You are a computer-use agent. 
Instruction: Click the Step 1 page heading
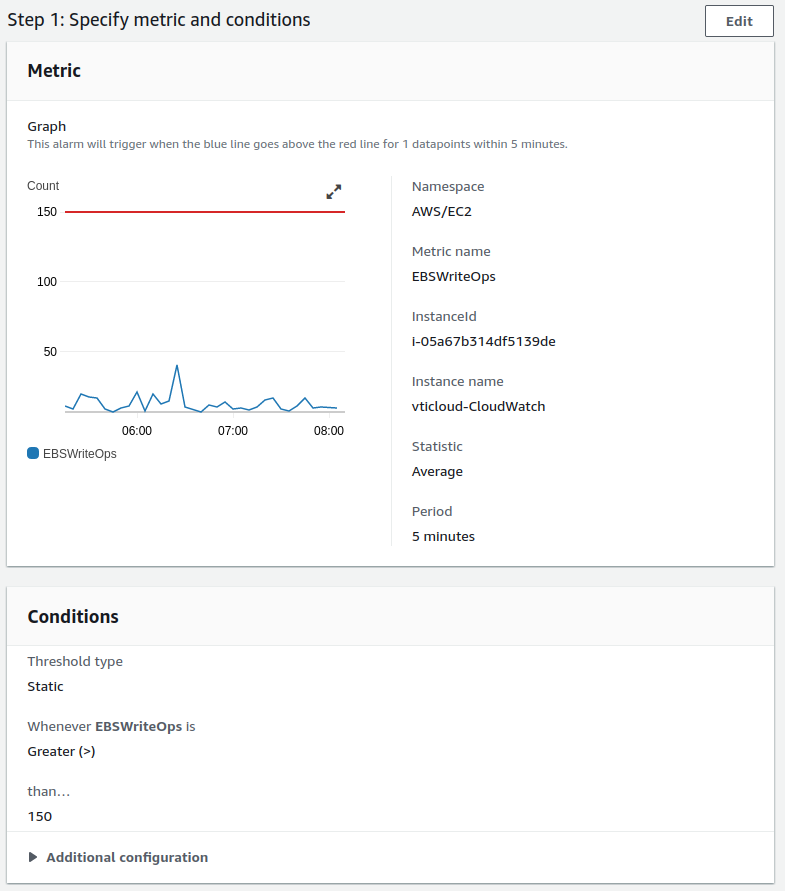(x=159, y=20)
